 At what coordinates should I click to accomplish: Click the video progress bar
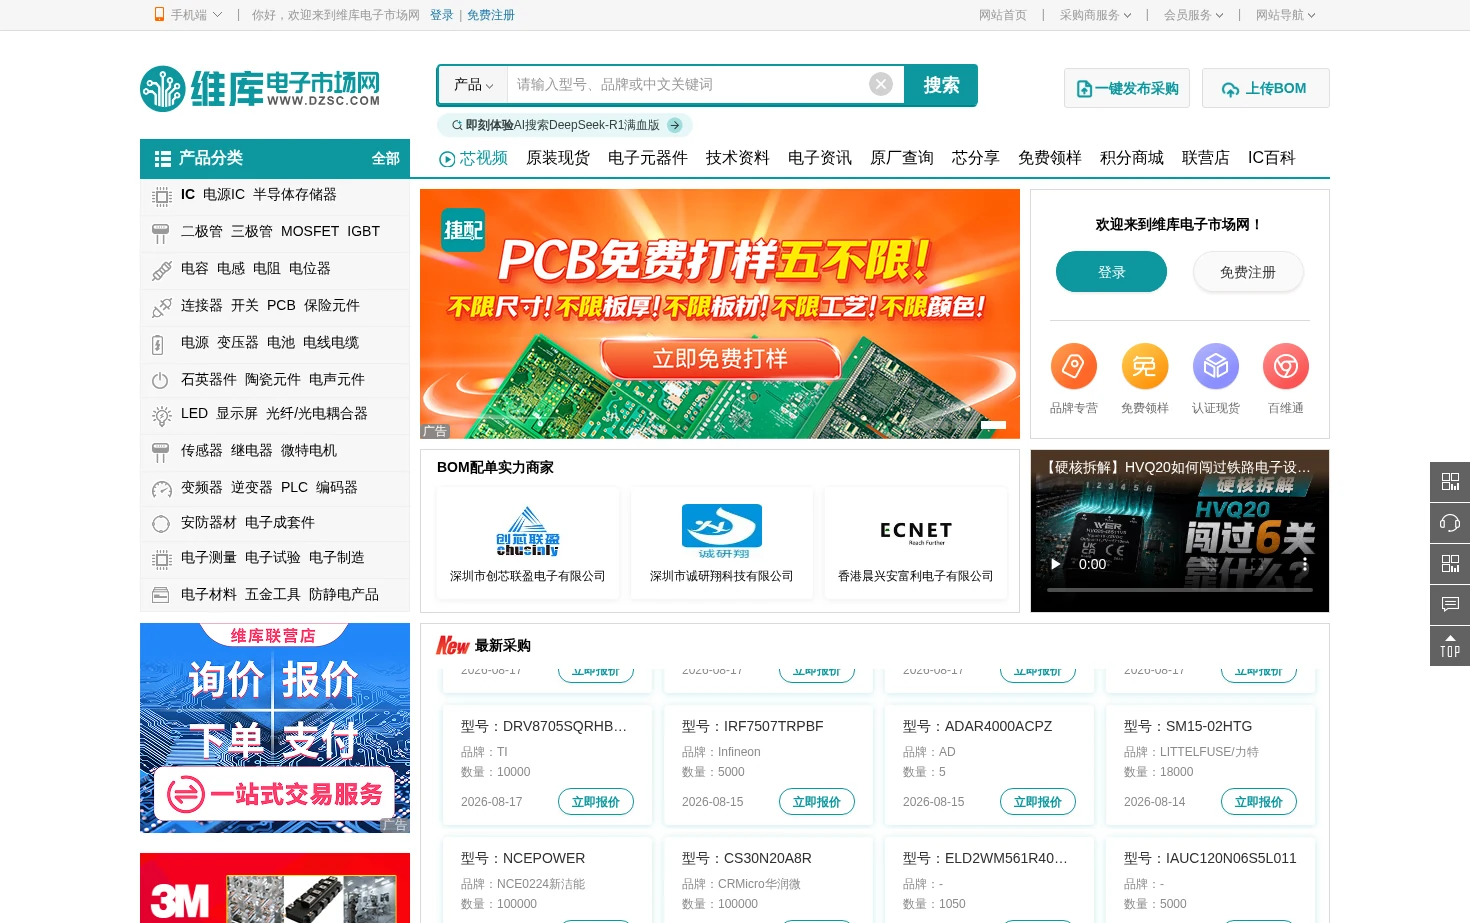click(1180, 590)
